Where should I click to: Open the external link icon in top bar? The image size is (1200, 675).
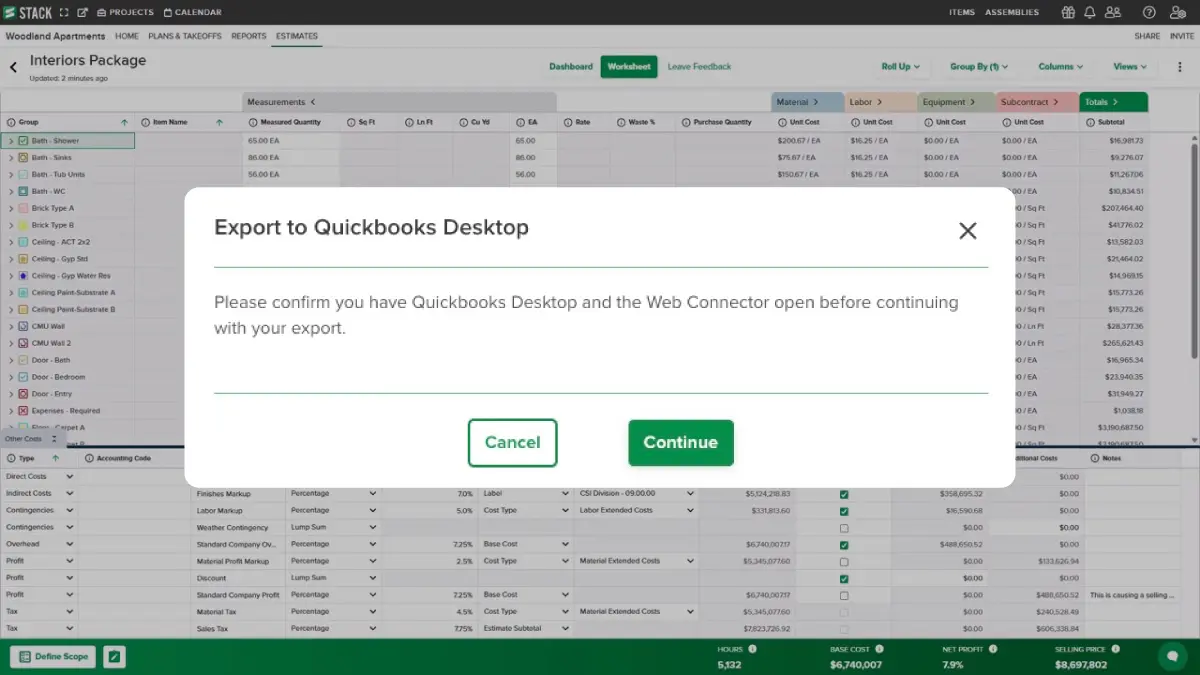pyautogui.click(x=83, y=12)
